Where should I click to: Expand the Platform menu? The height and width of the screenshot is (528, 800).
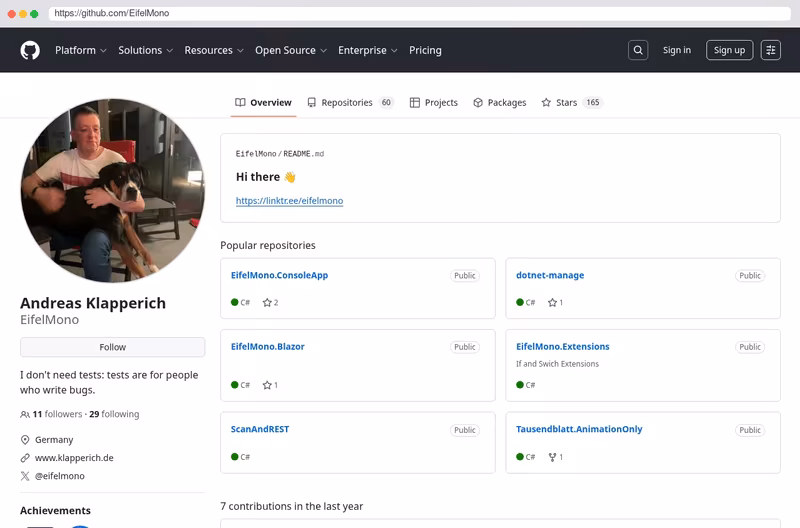click(x=81, y=50)
